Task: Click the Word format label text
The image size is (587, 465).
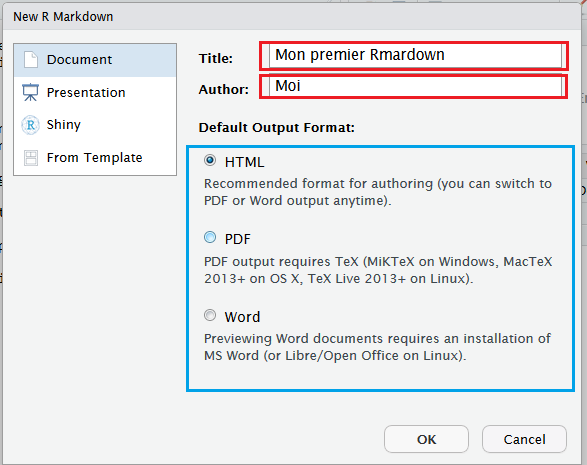Action: pos(242,317)
